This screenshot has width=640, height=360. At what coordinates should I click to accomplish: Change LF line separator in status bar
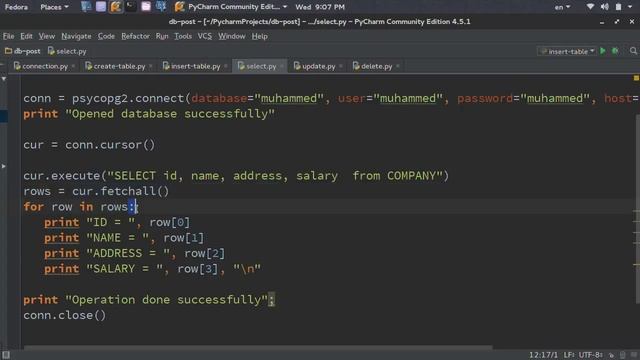click(569, 355)
